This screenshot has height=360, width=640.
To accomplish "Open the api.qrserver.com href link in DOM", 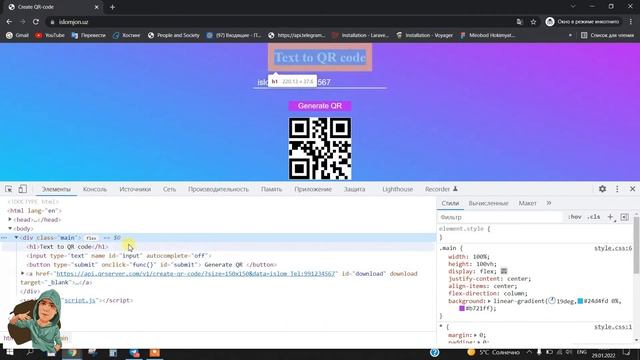I will 196,273.
